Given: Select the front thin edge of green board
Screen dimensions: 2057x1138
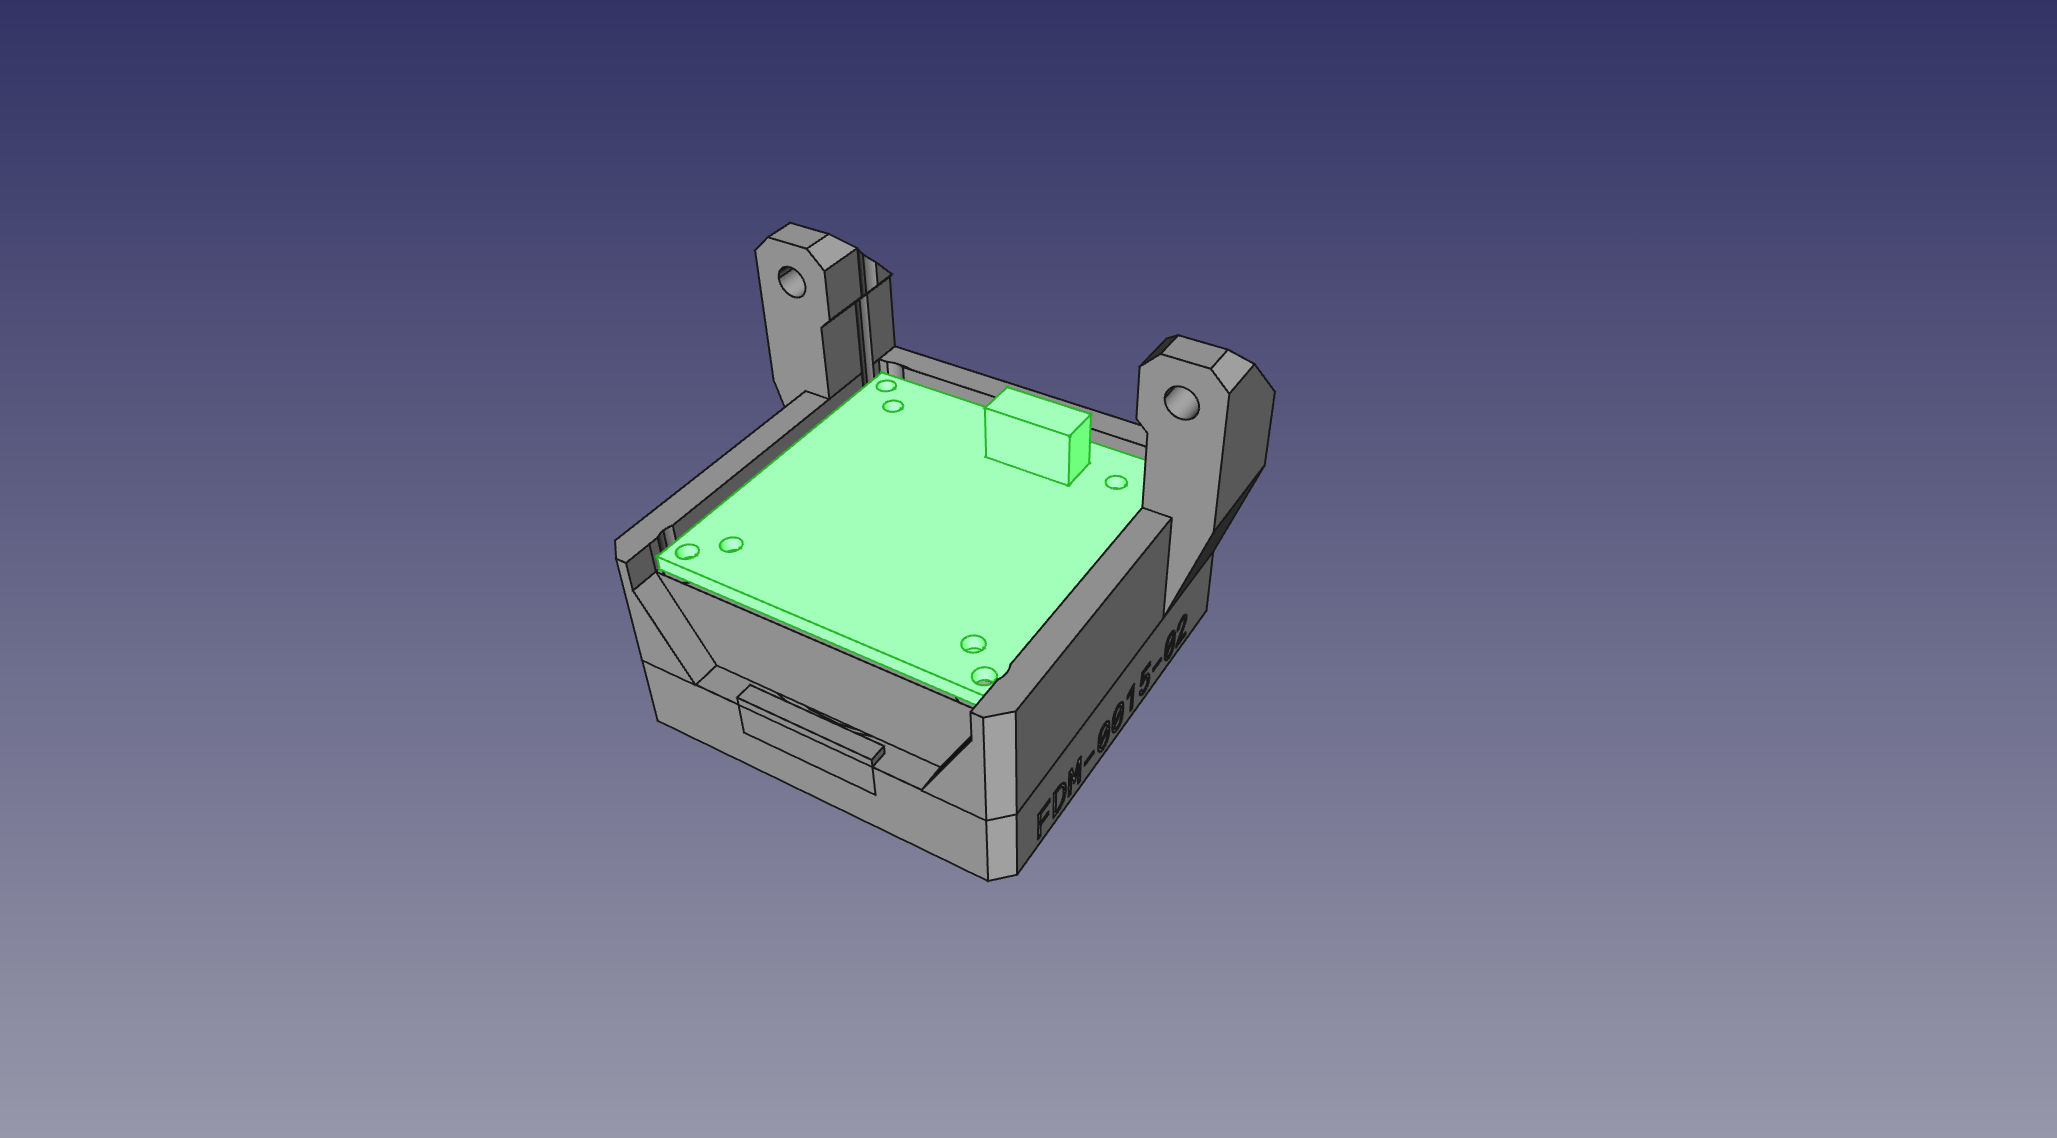Looking at the screenshot, I should (x=810, y=628).
